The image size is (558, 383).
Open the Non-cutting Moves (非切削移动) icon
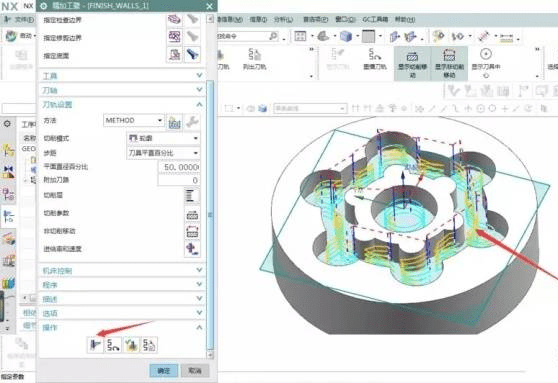[192, 232]
